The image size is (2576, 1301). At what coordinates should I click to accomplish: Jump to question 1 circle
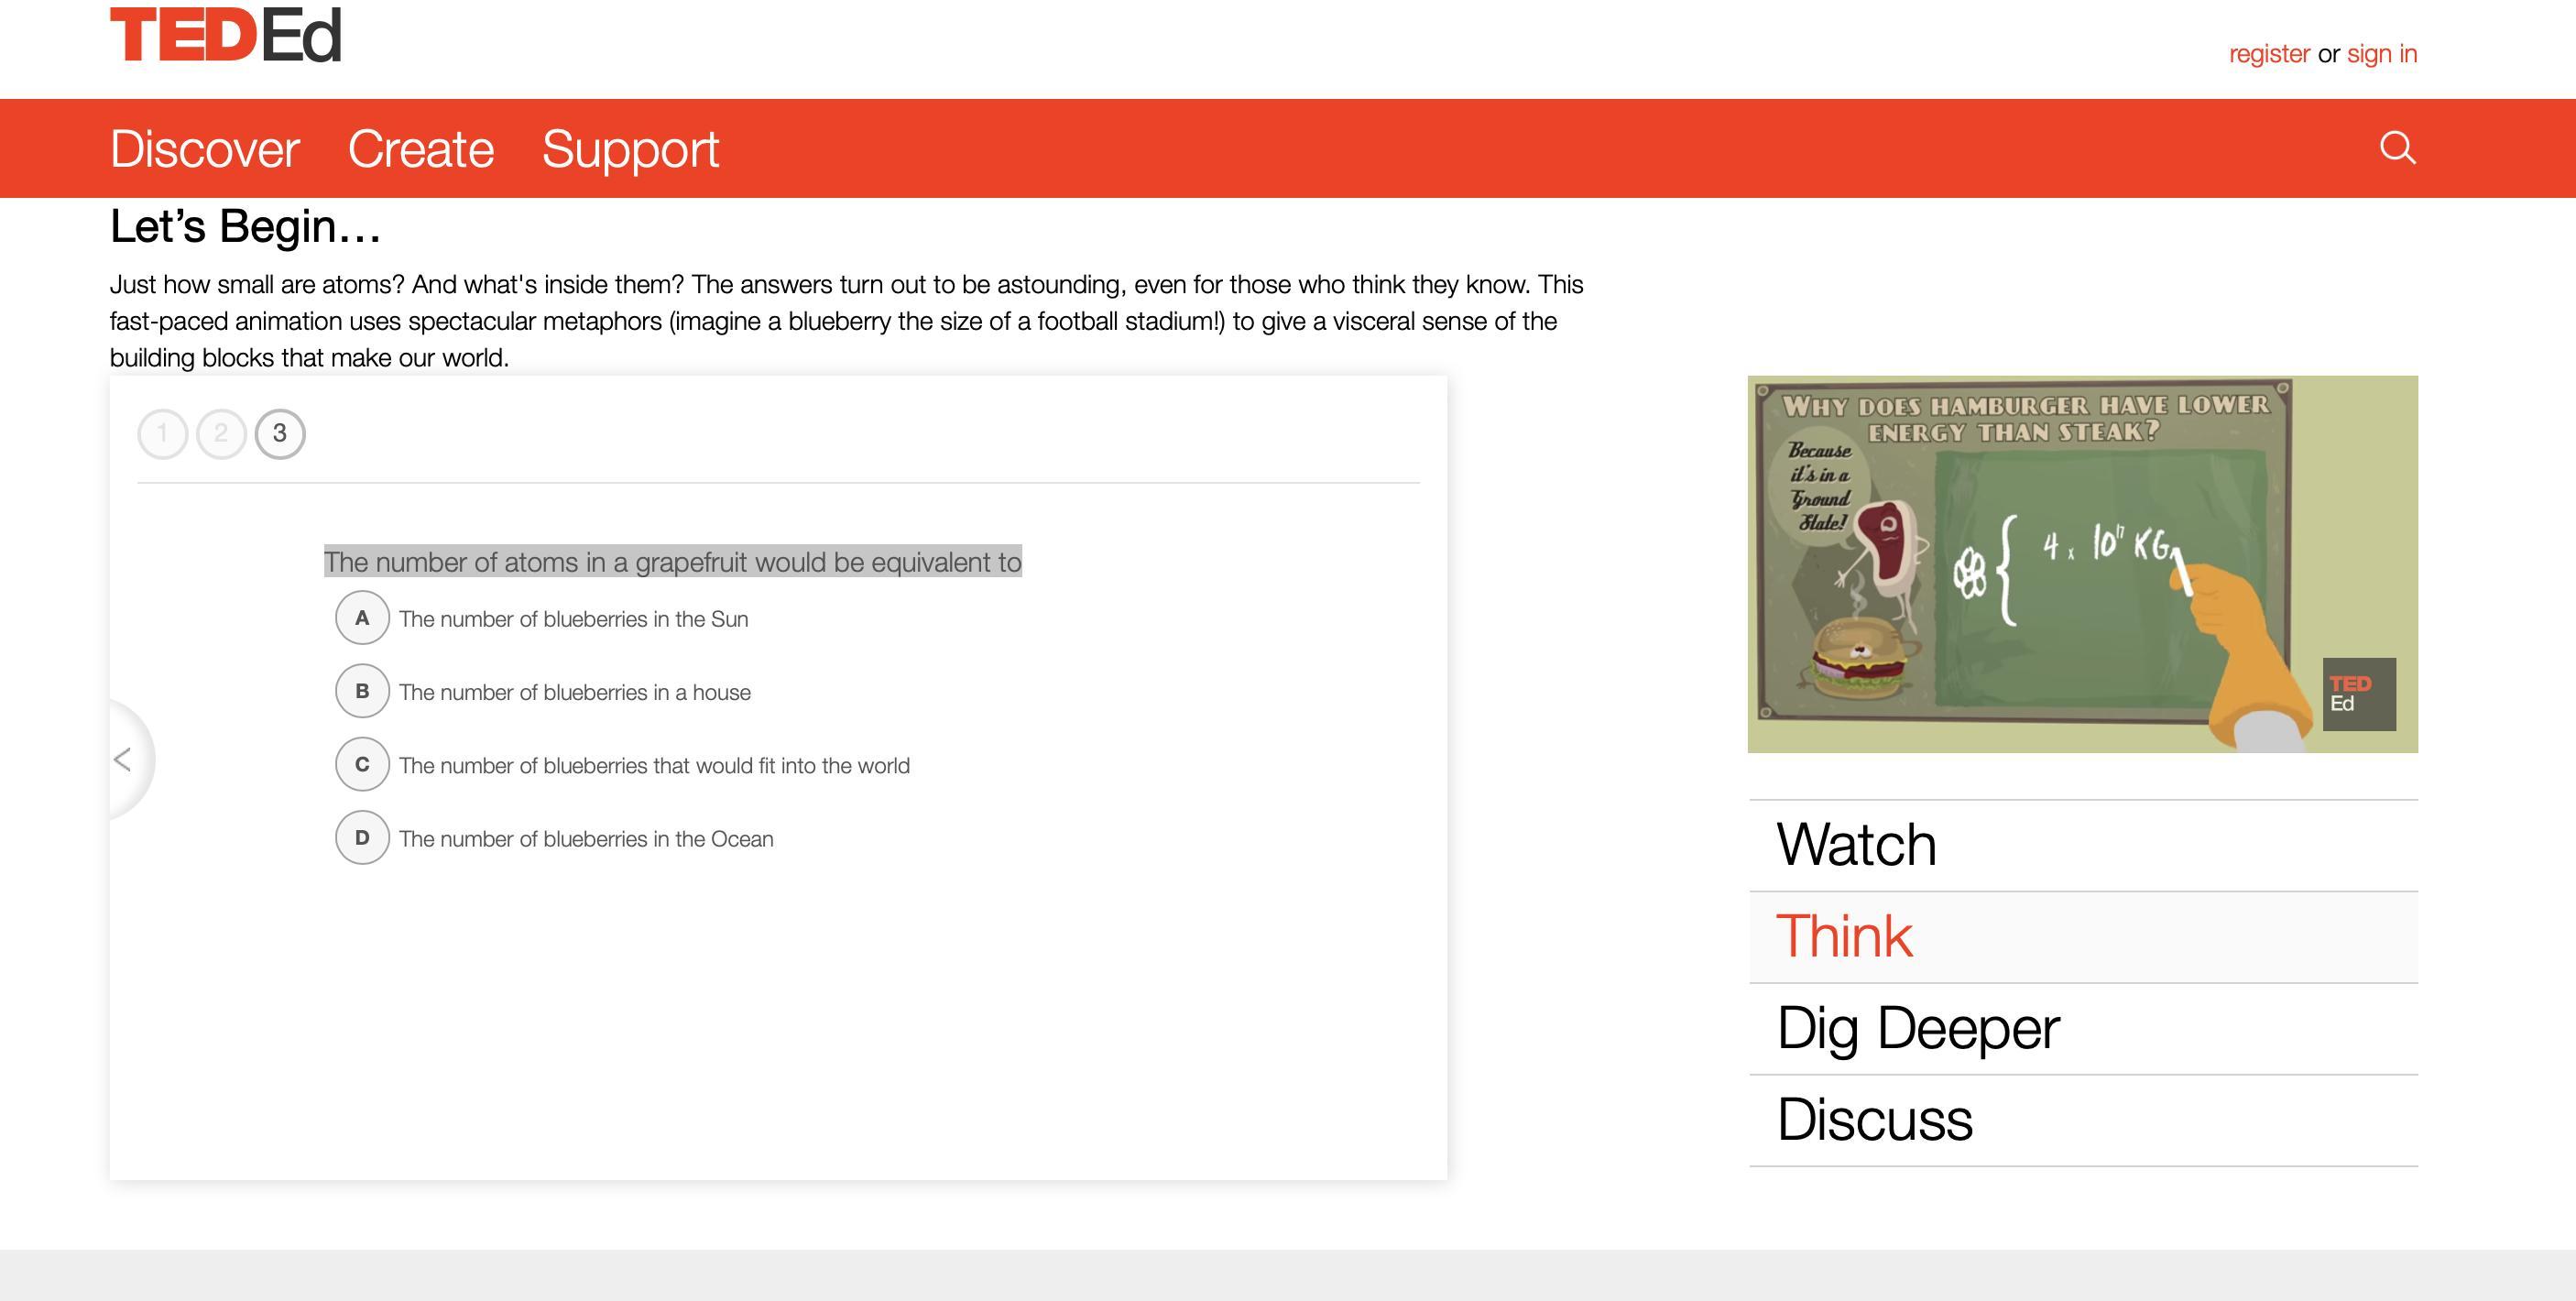(x=162, y=434)
